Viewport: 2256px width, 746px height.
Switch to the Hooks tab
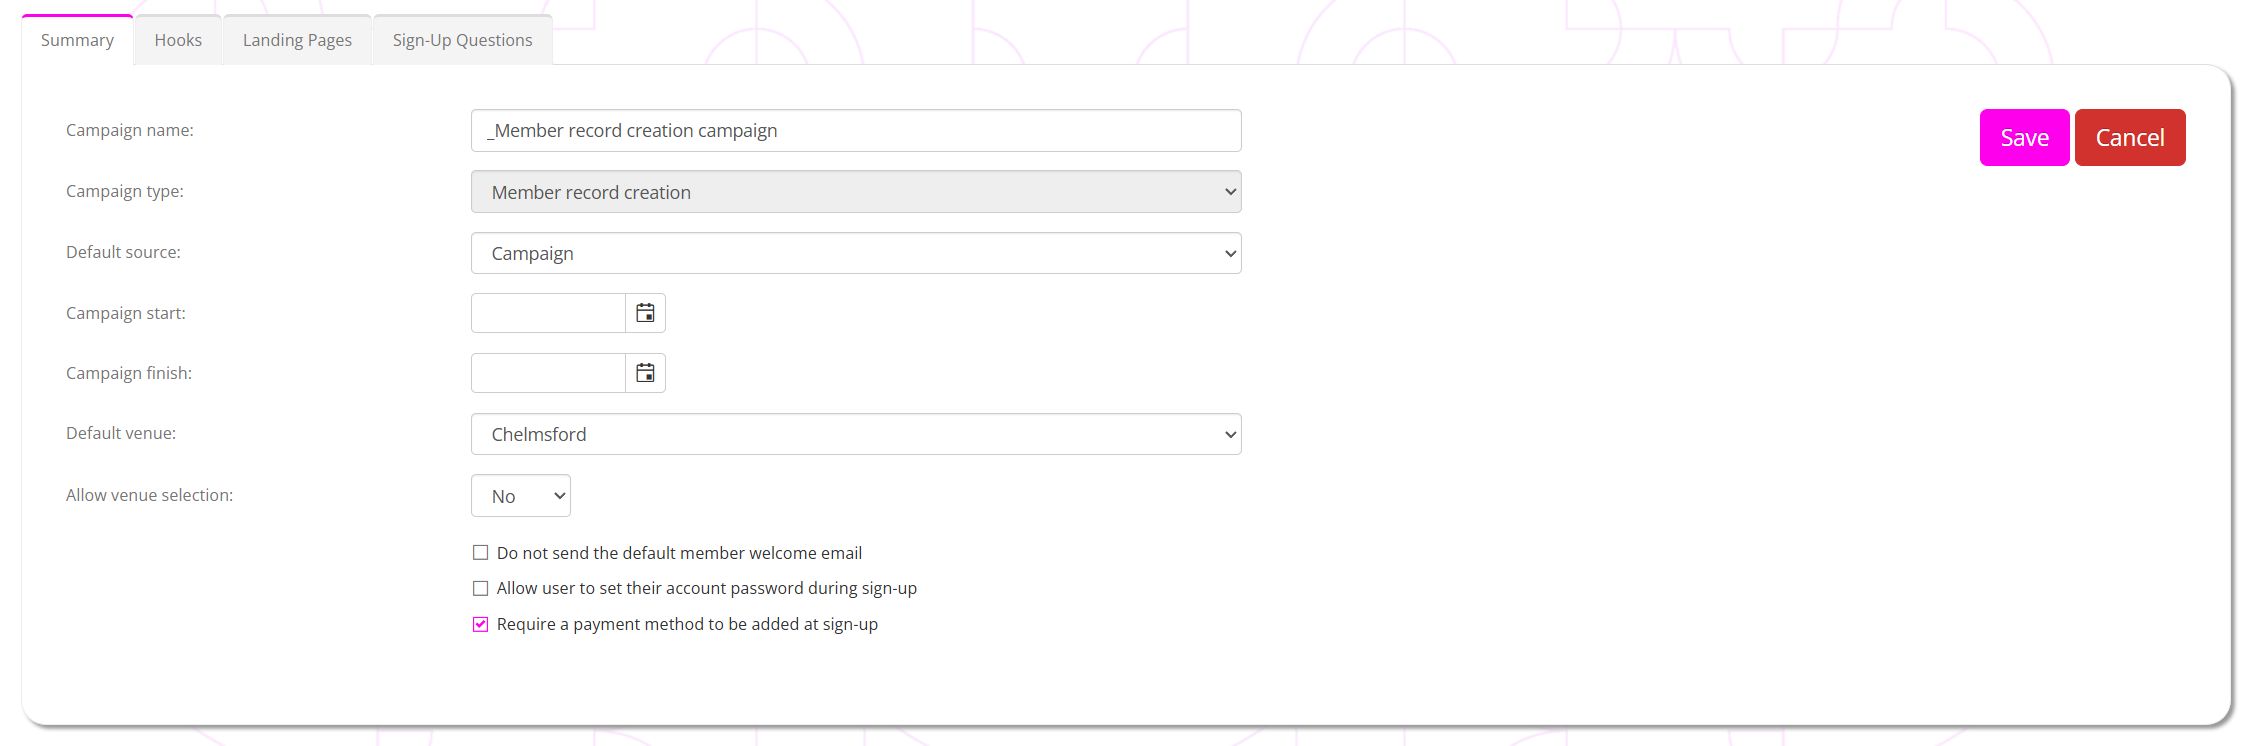click(x=178, y=40)
